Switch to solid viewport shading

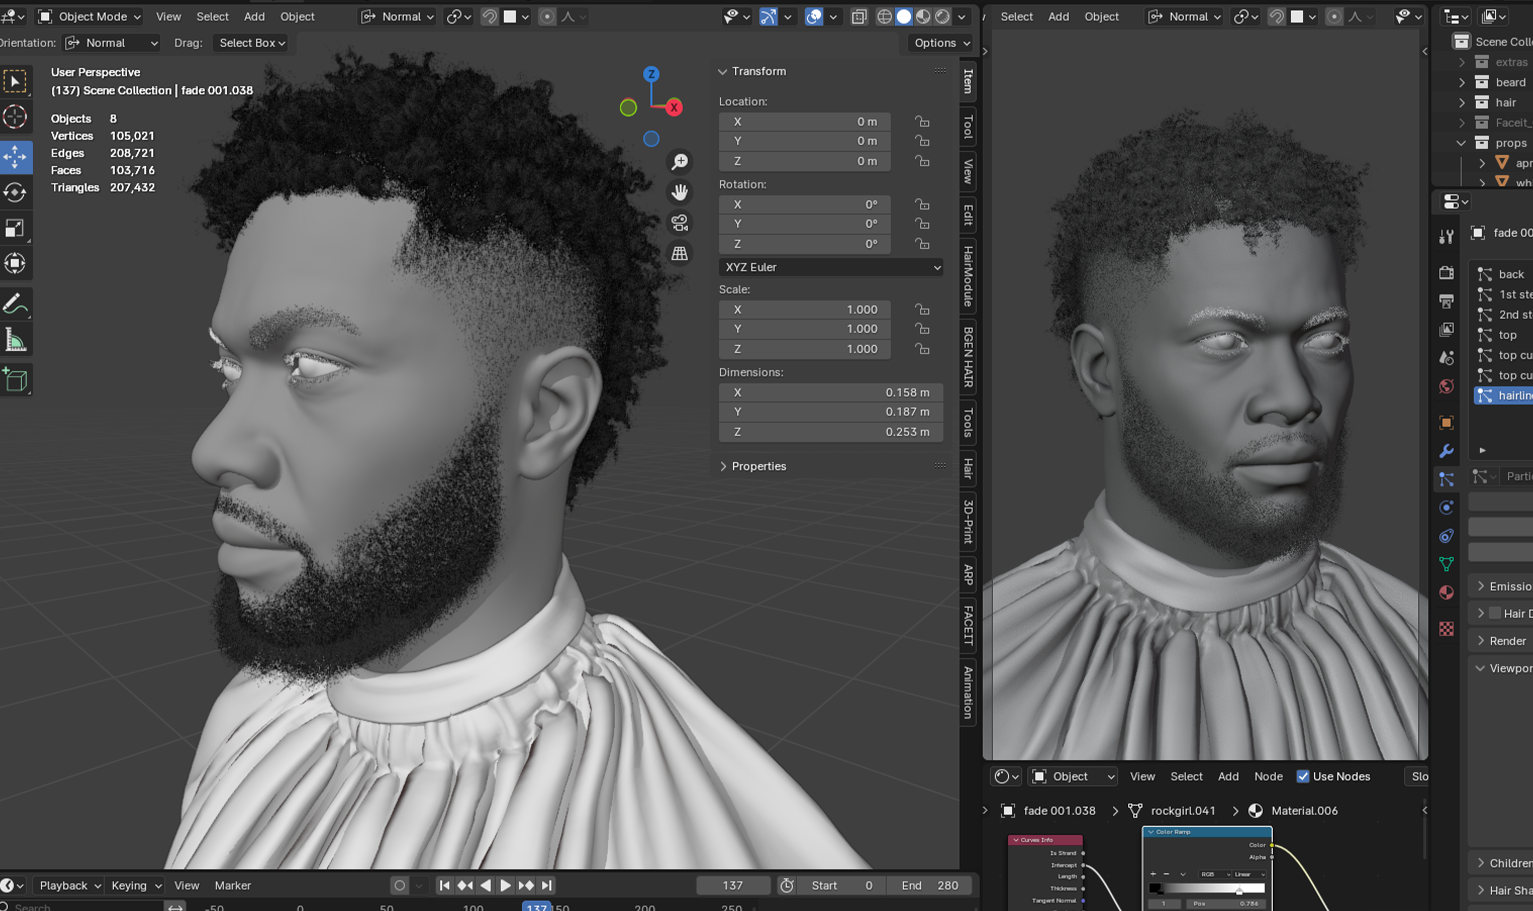[x=904, y=16]
